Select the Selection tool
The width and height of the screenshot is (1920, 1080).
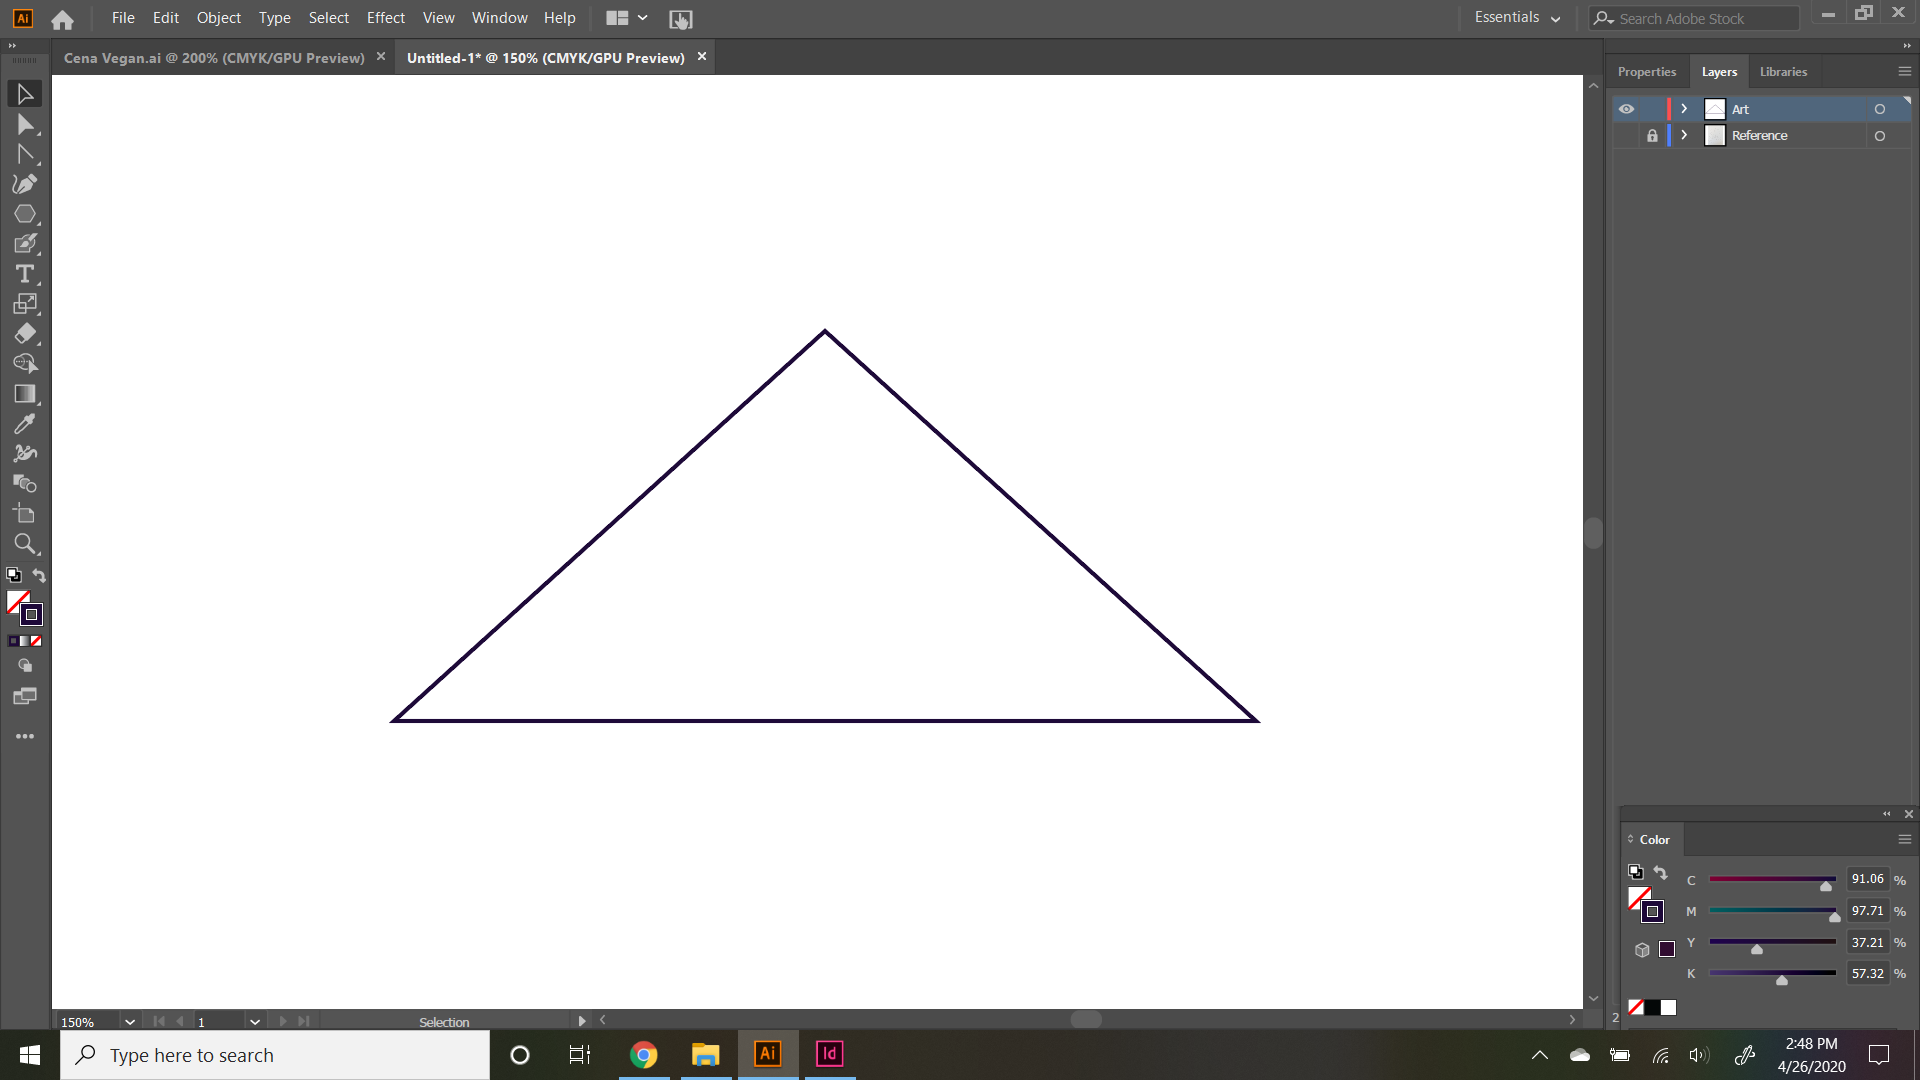(25, 93)
